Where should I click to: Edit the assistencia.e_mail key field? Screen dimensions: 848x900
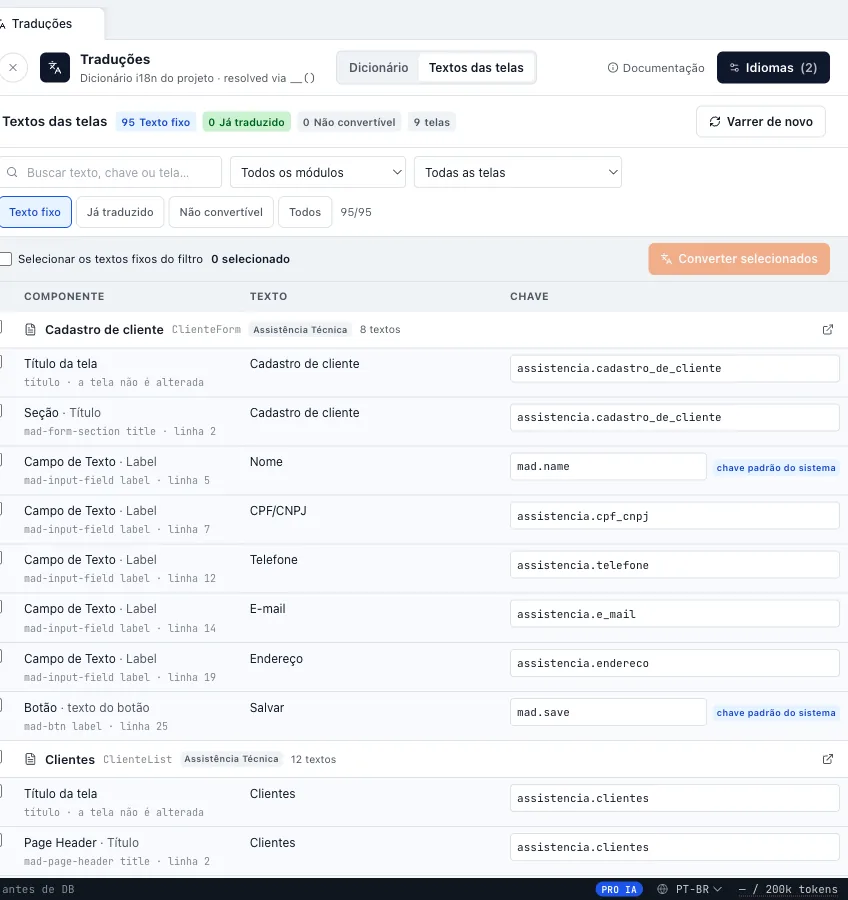click(675, 614)
